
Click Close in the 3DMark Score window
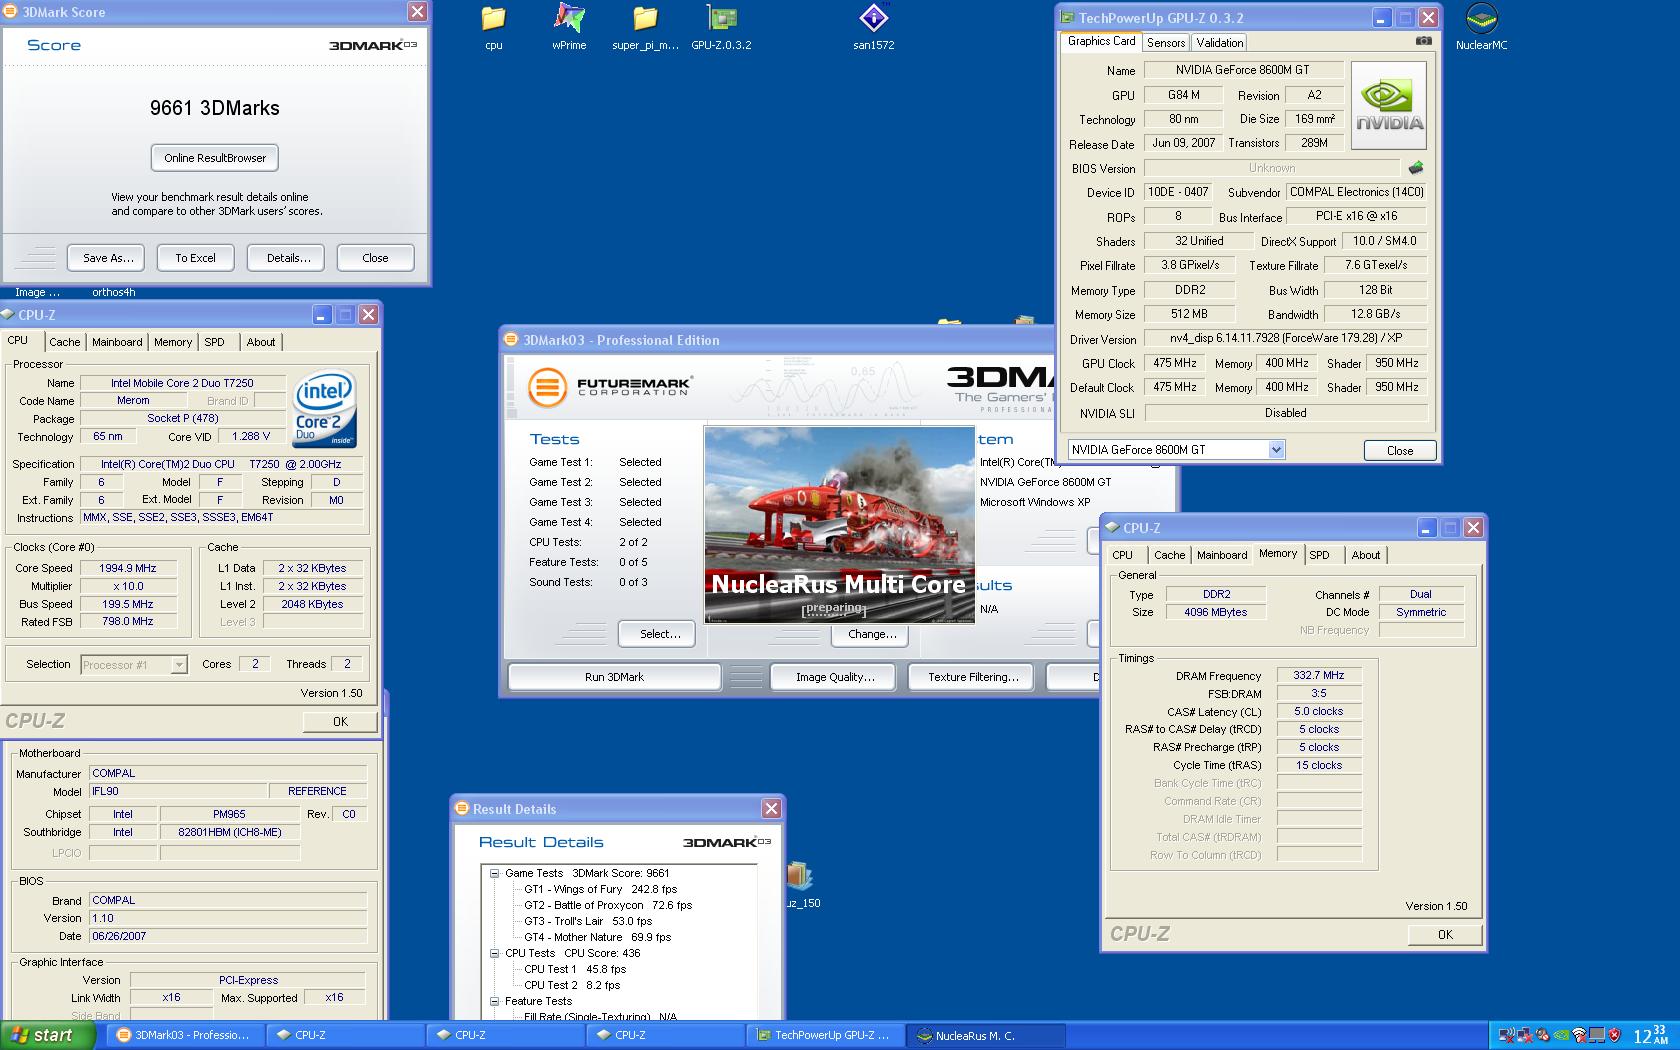tap(375, 258)
